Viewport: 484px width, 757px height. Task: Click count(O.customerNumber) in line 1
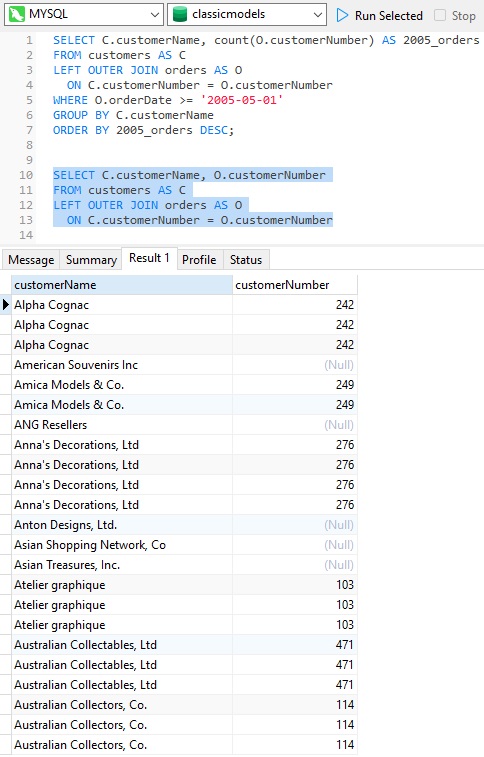[294, 40]
